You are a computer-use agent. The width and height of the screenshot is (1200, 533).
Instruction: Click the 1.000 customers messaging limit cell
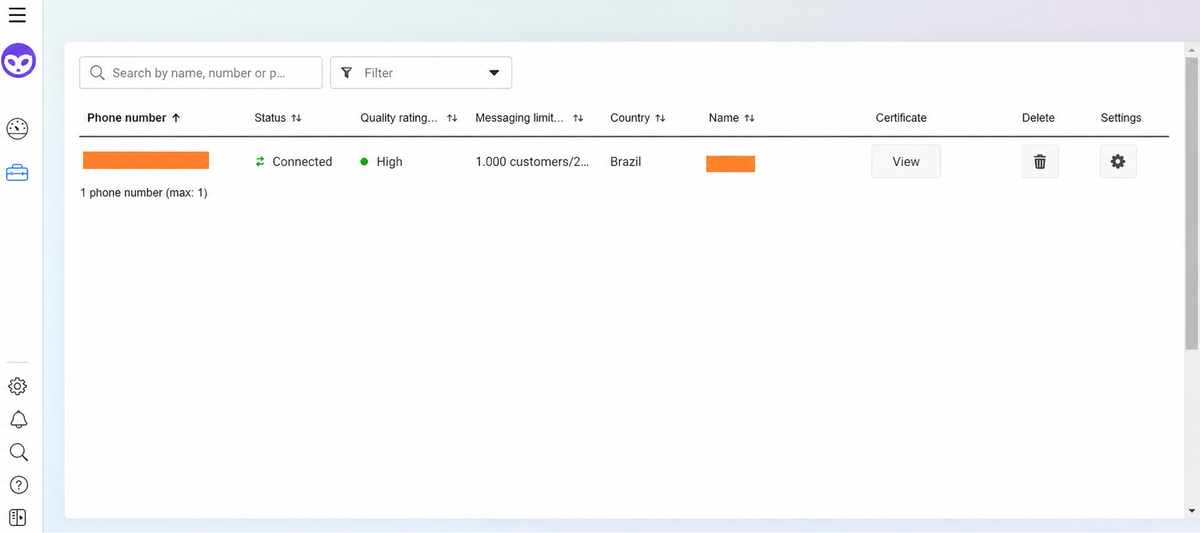point(532,161)
